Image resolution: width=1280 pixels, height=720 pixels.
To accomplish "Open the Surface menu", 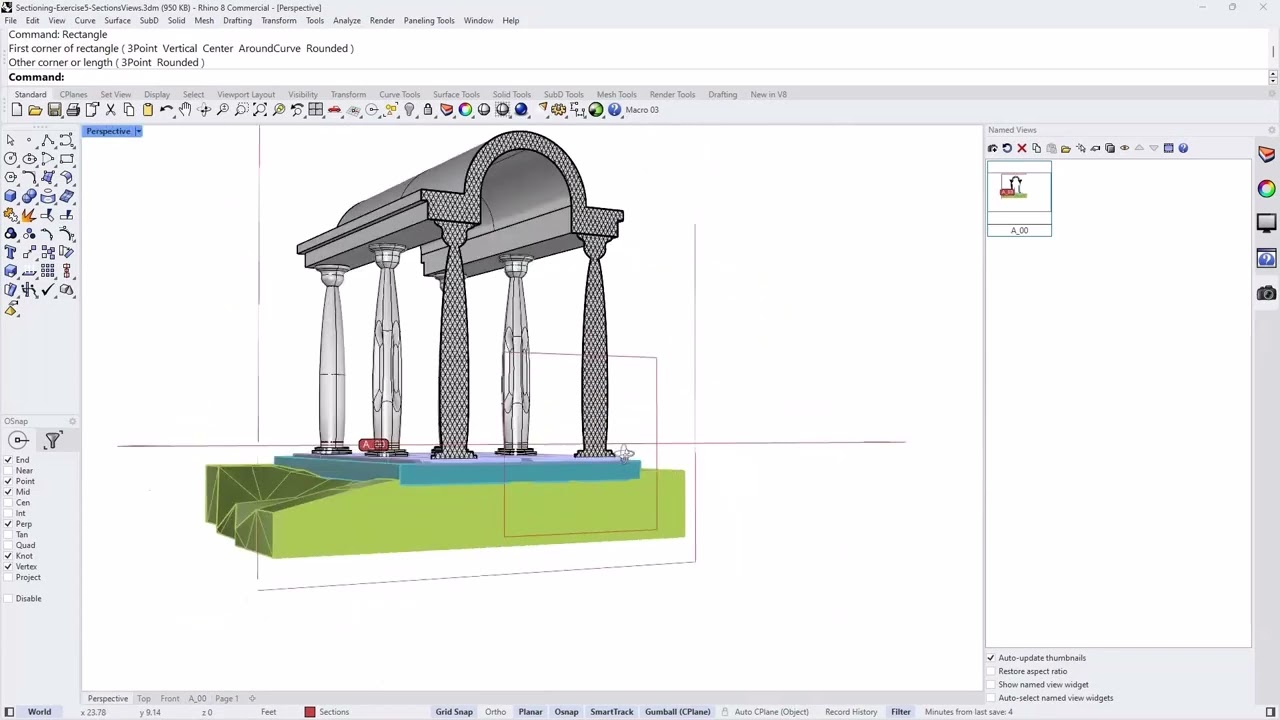I will click(117, 20).
